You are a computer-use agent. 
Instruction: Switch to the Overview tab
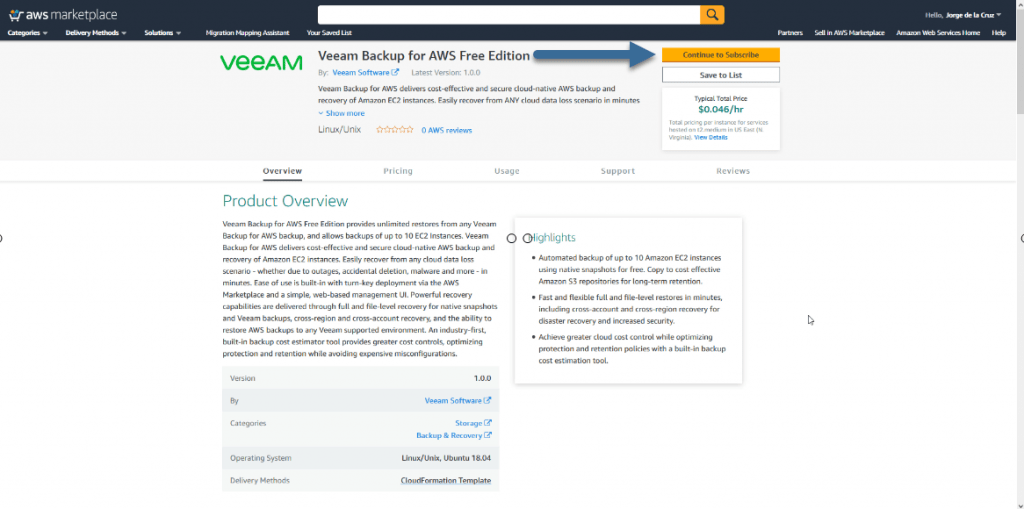282,171
